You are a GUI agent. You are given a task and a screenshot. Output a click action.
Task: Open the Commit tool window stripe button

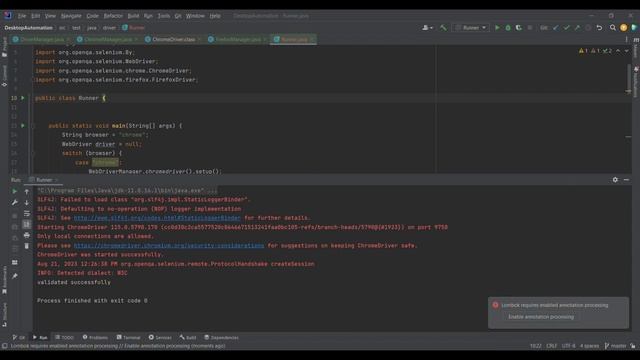click(4, 76)
